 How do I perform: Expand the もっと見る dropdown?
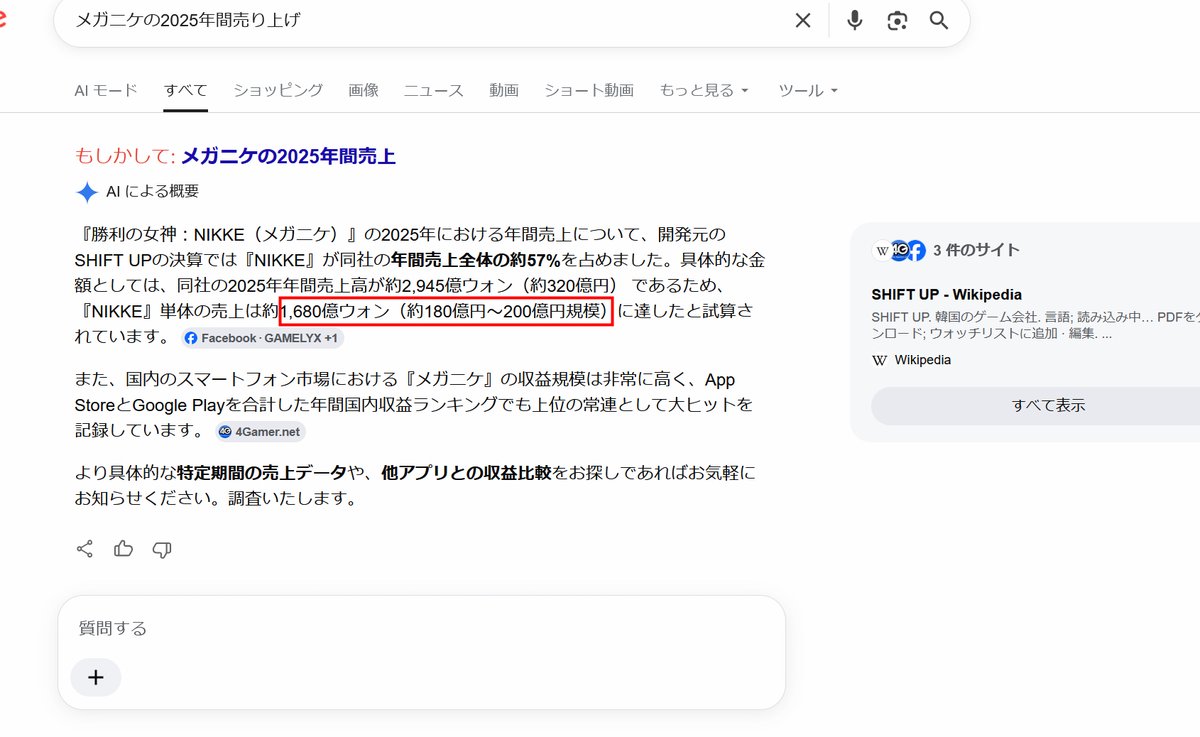(x=704, y=90)
